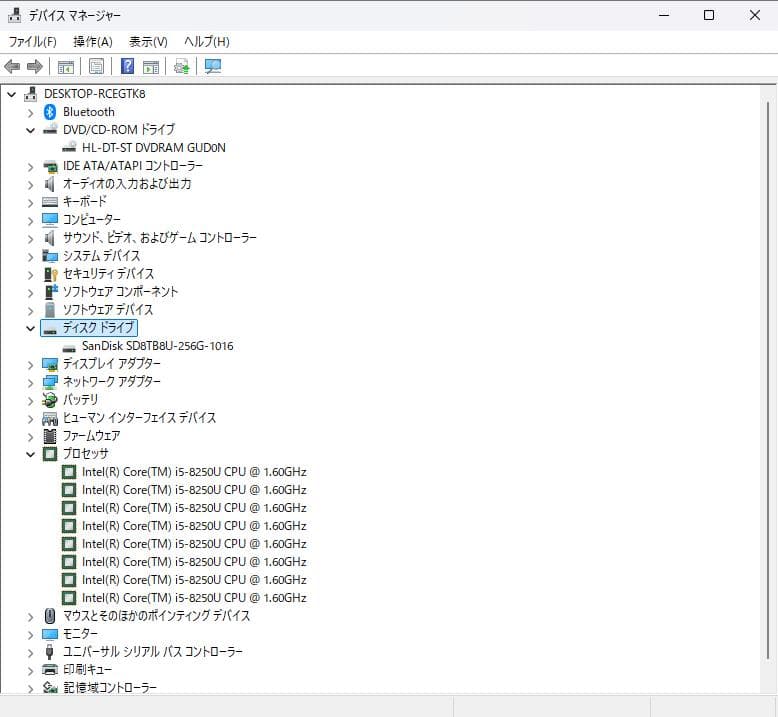Click the ネットワーク アダプター icon
Screen dimensions: 778x717
(x=50, y=382)
